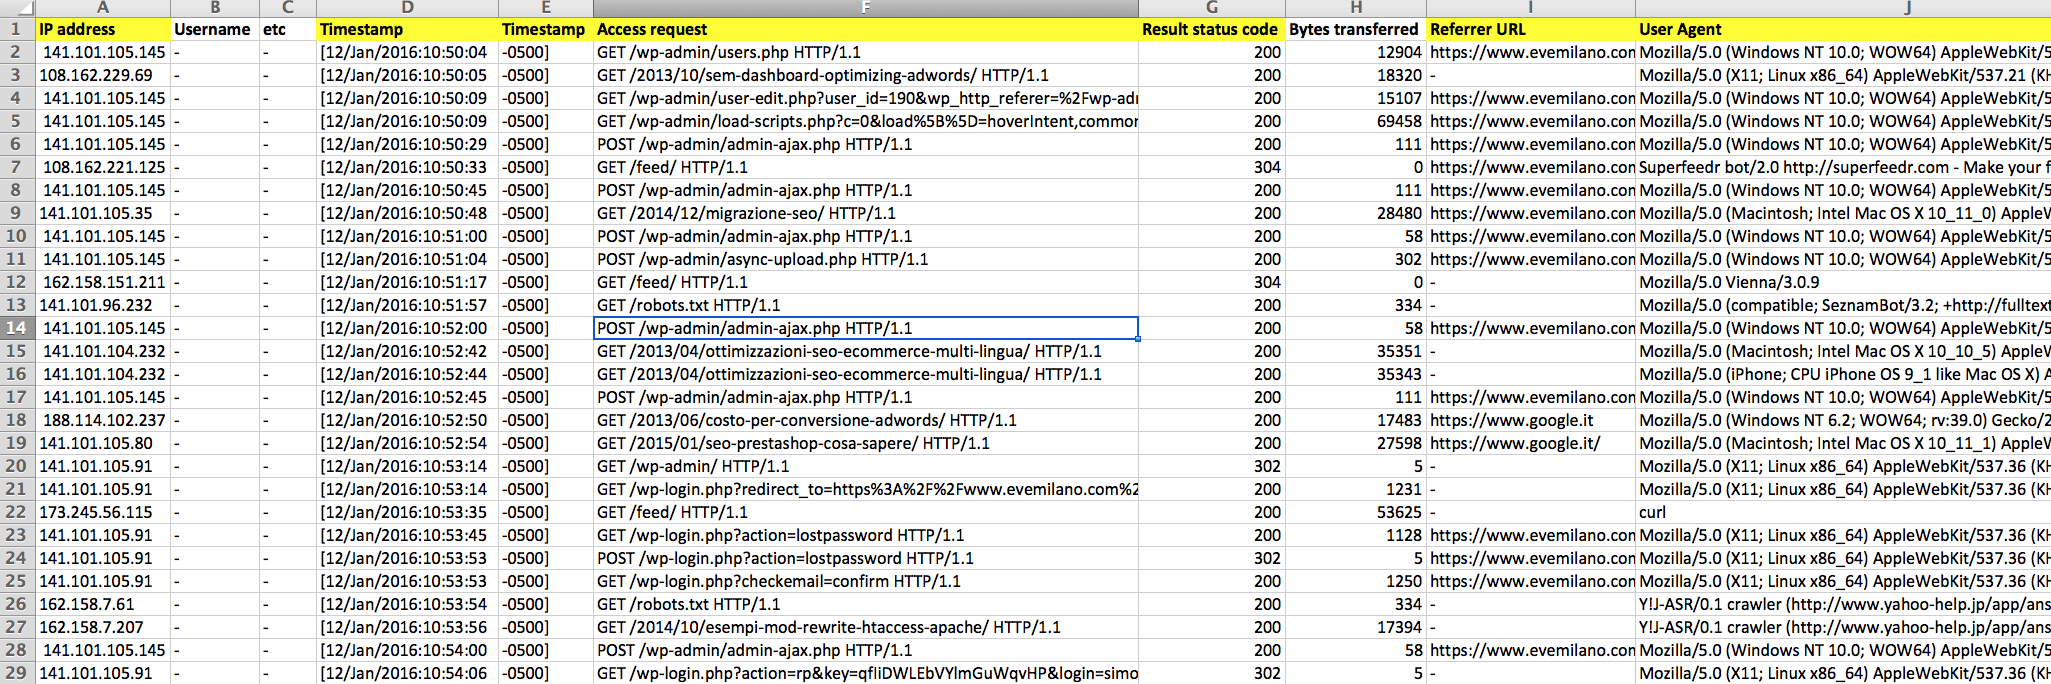The height and width of the screenshot is (684, 2051).
Task: Select the 'Access request' header cell
Action: (865, 29)
